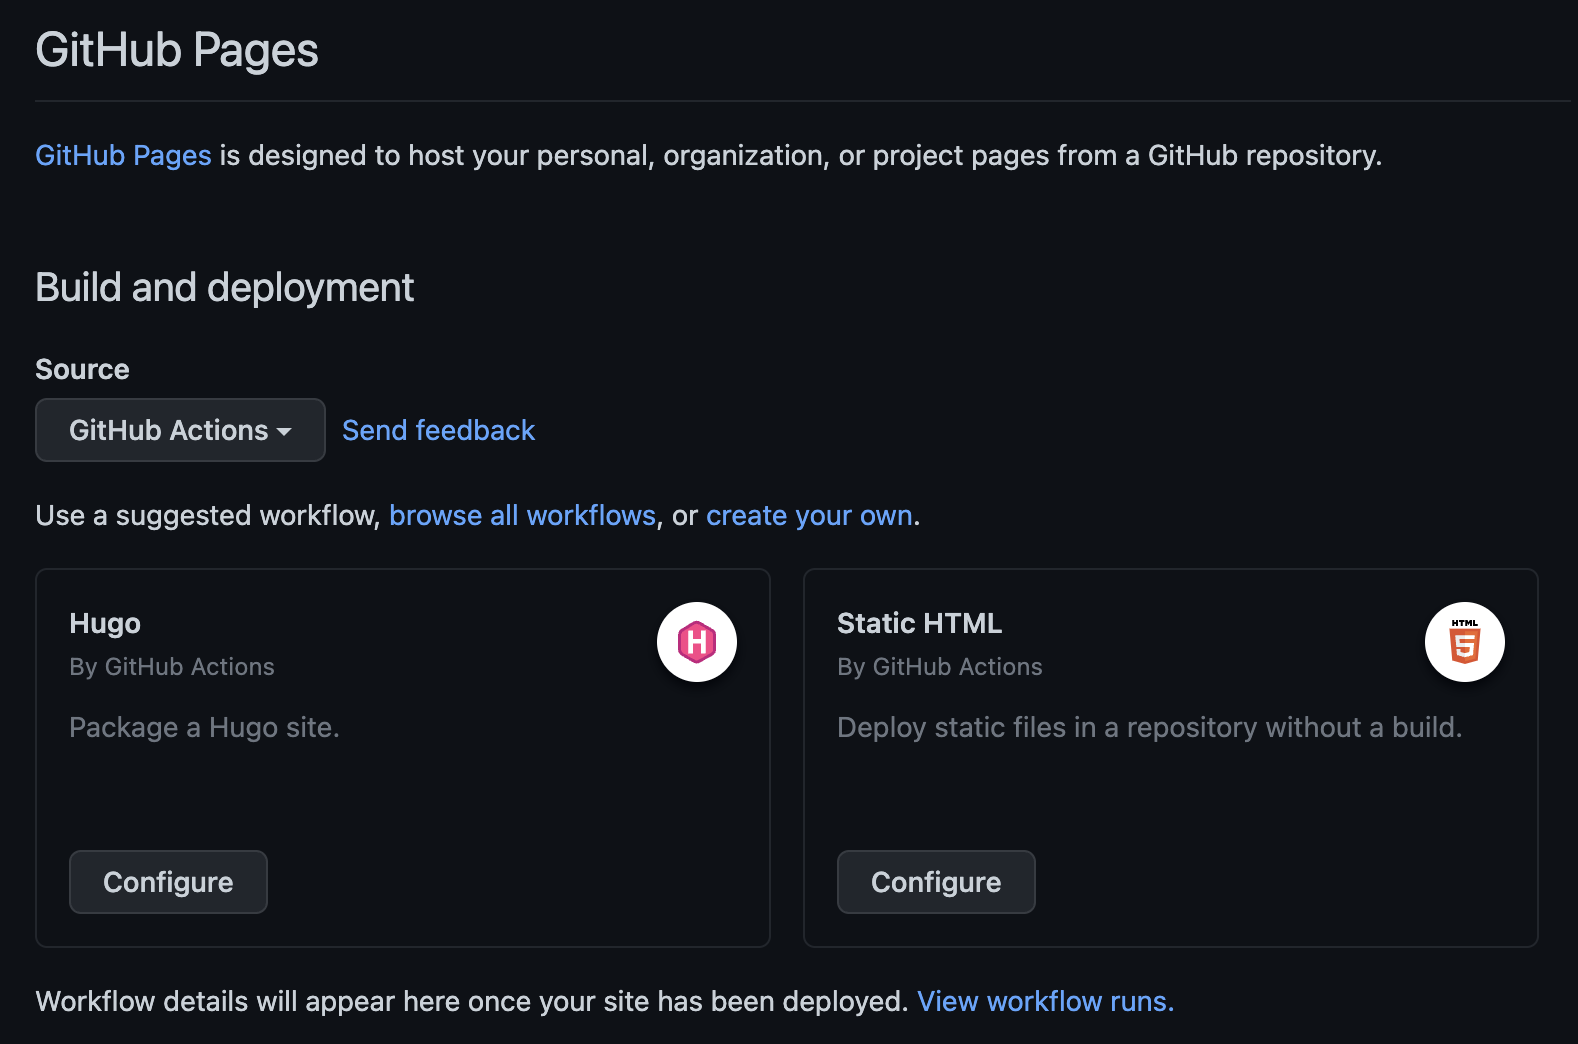Configure the Static HTML workflow
The width and height of the screenshot is (1578, 1044).
(x=936, y=882)
